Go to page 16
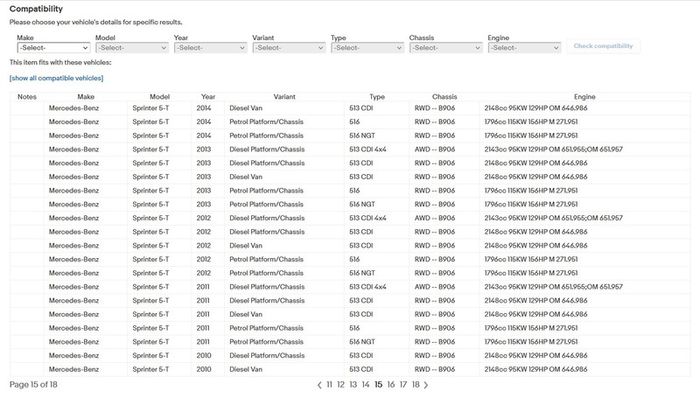The width and height of the screenshot is (700, 397). tap(391, 384)
